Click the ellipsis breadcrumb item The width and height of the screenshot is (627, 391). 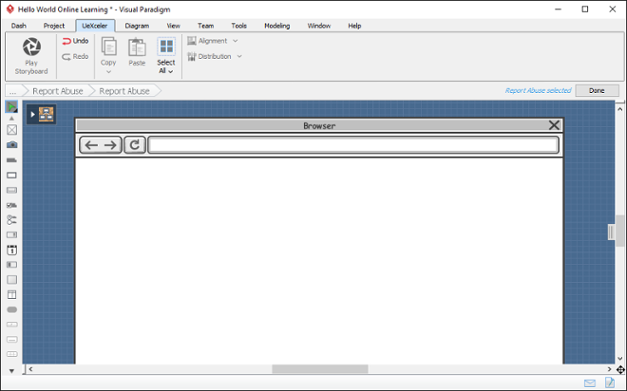click(13, 91)
